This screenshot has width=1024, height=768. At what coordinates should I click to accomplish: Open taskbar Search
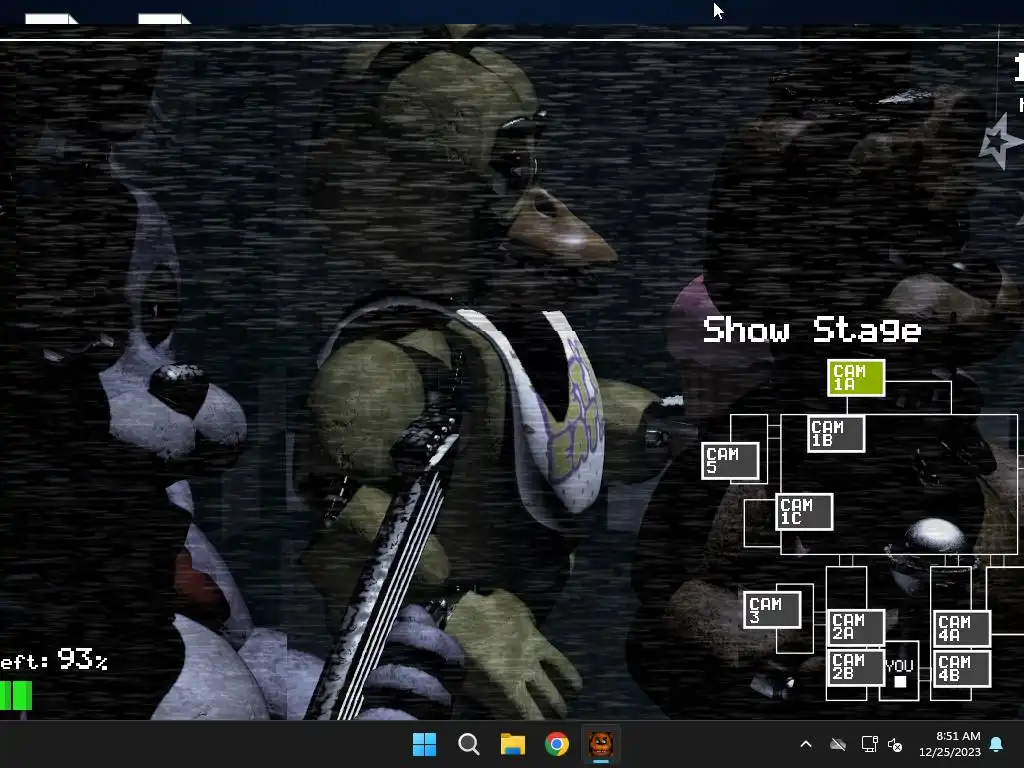tap(468, 744)
